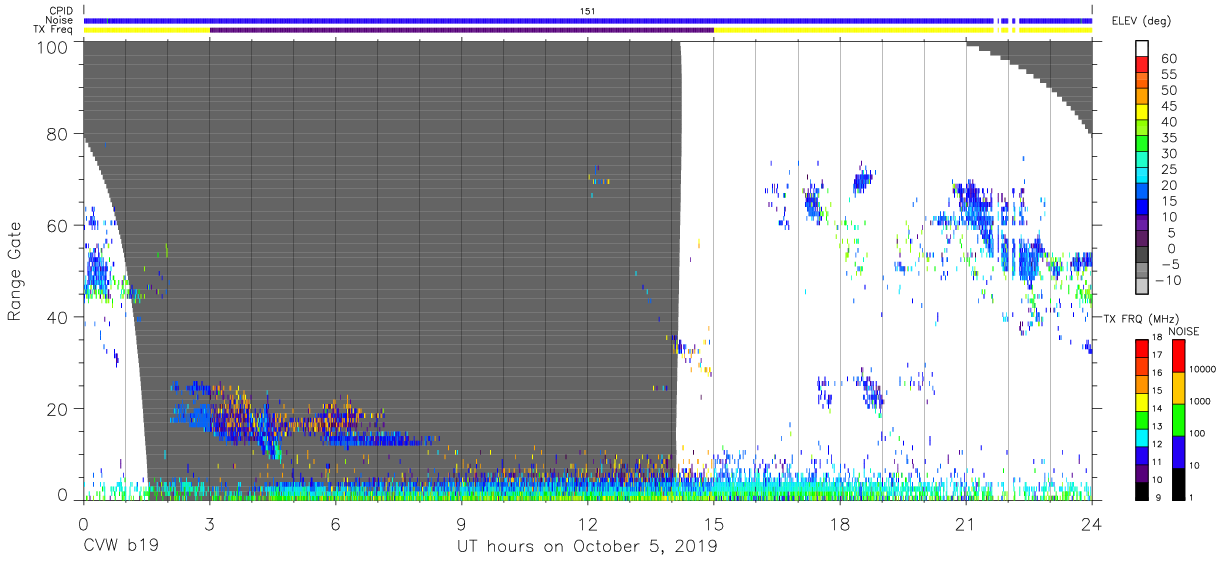Click x-axis tick label 24
Screen dimensions: 1228x567
coord(1091,522)
